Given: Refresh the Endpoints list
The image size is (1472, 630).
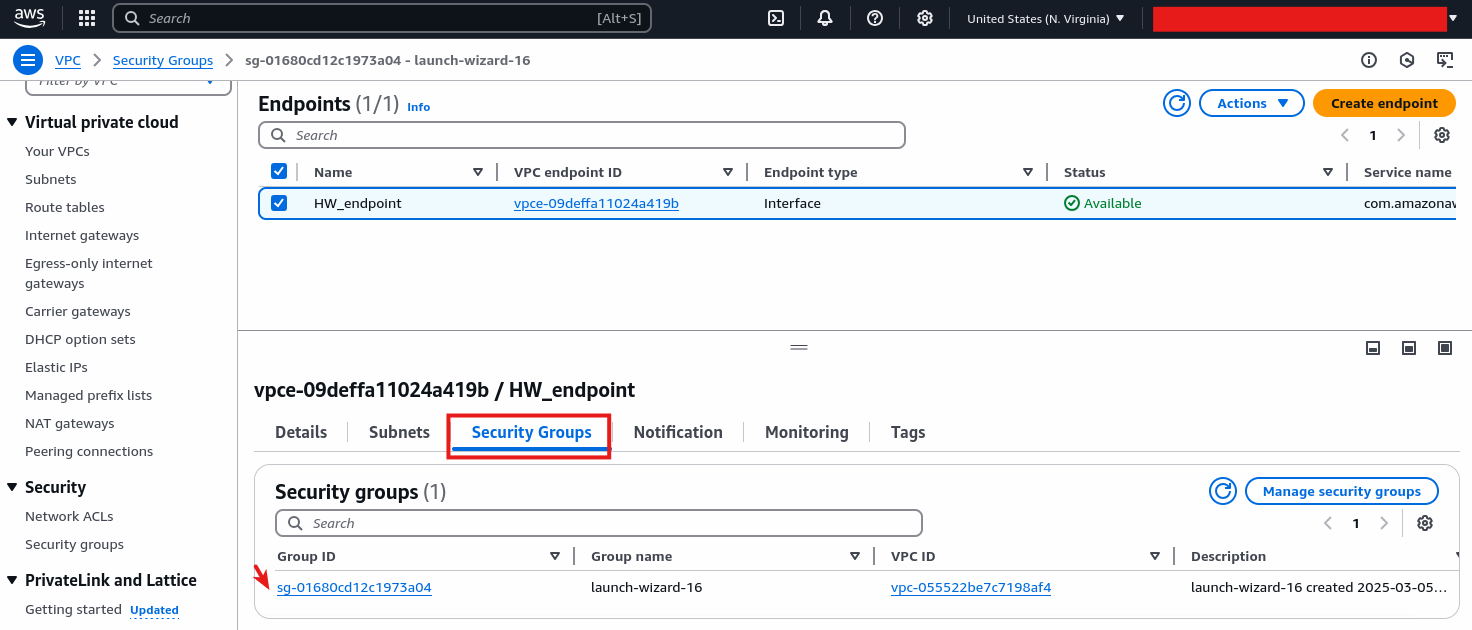Looking at the screenshot, I should pyautogui.click(x=1177, y=103).
